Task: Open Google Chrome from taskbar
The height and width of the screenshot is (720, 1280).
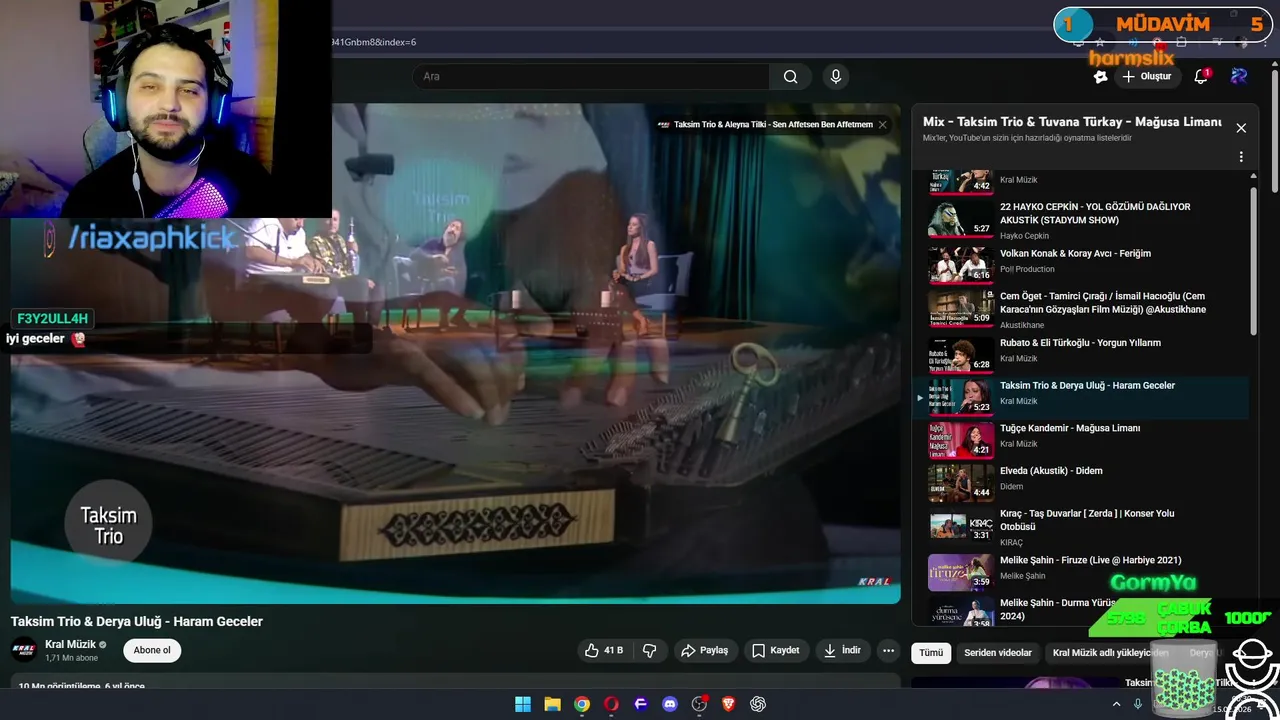Action: pos(582,704)
